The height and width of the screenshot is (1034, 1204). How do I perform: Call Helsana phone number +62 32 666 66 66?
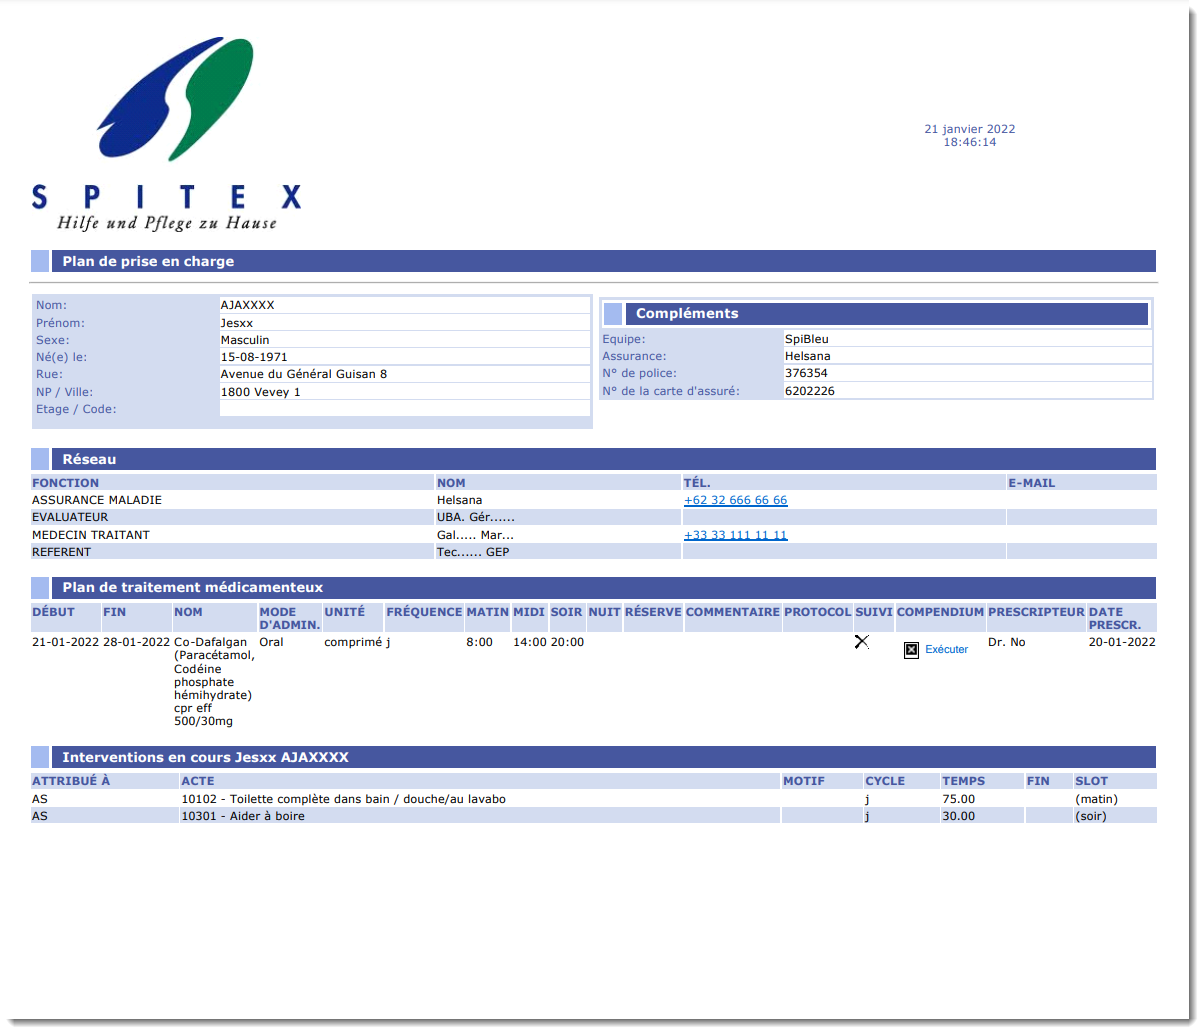click(735, 500)
